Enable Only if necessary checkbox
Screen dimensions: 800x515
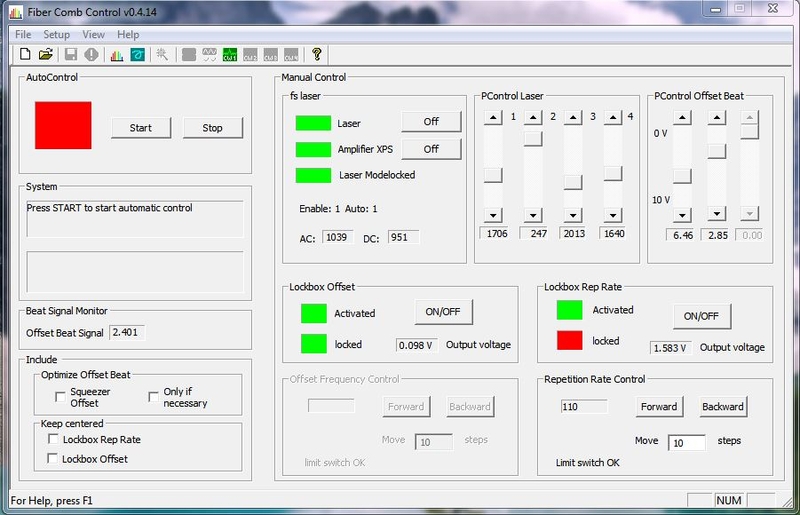tap(153, 397)
